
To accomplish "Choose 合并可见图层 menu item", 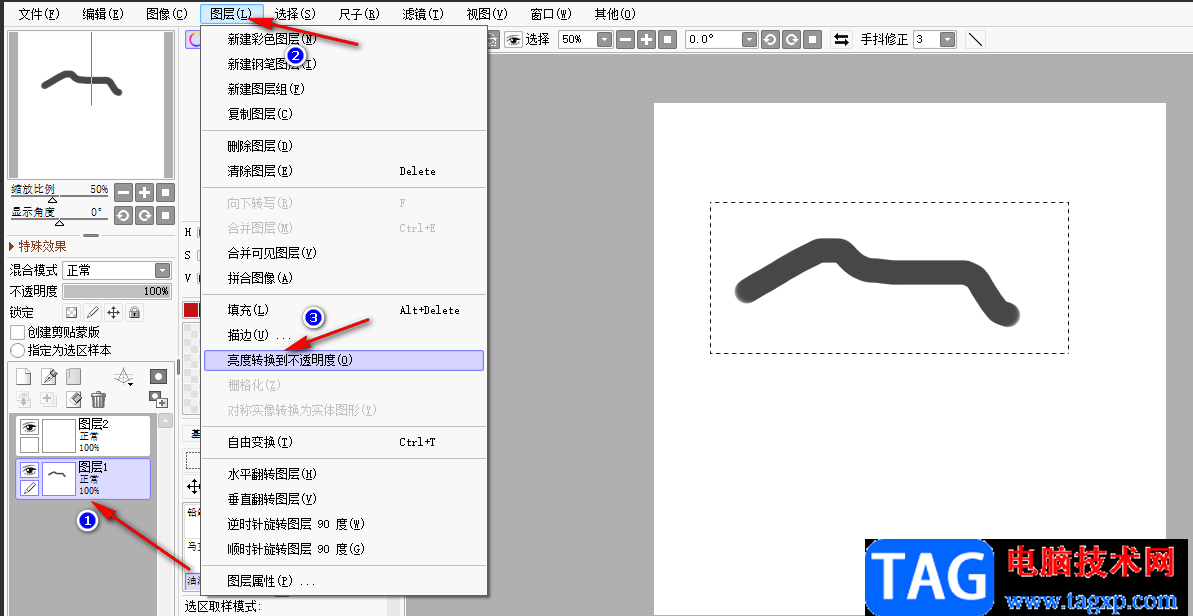I will (344, 252).
